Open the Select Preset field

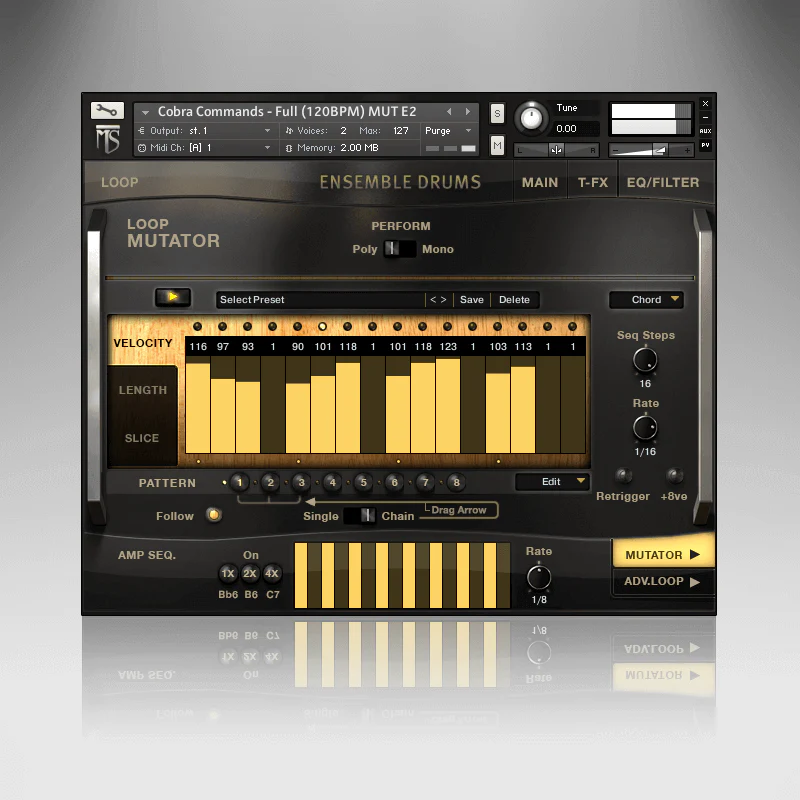pos(320,300)
